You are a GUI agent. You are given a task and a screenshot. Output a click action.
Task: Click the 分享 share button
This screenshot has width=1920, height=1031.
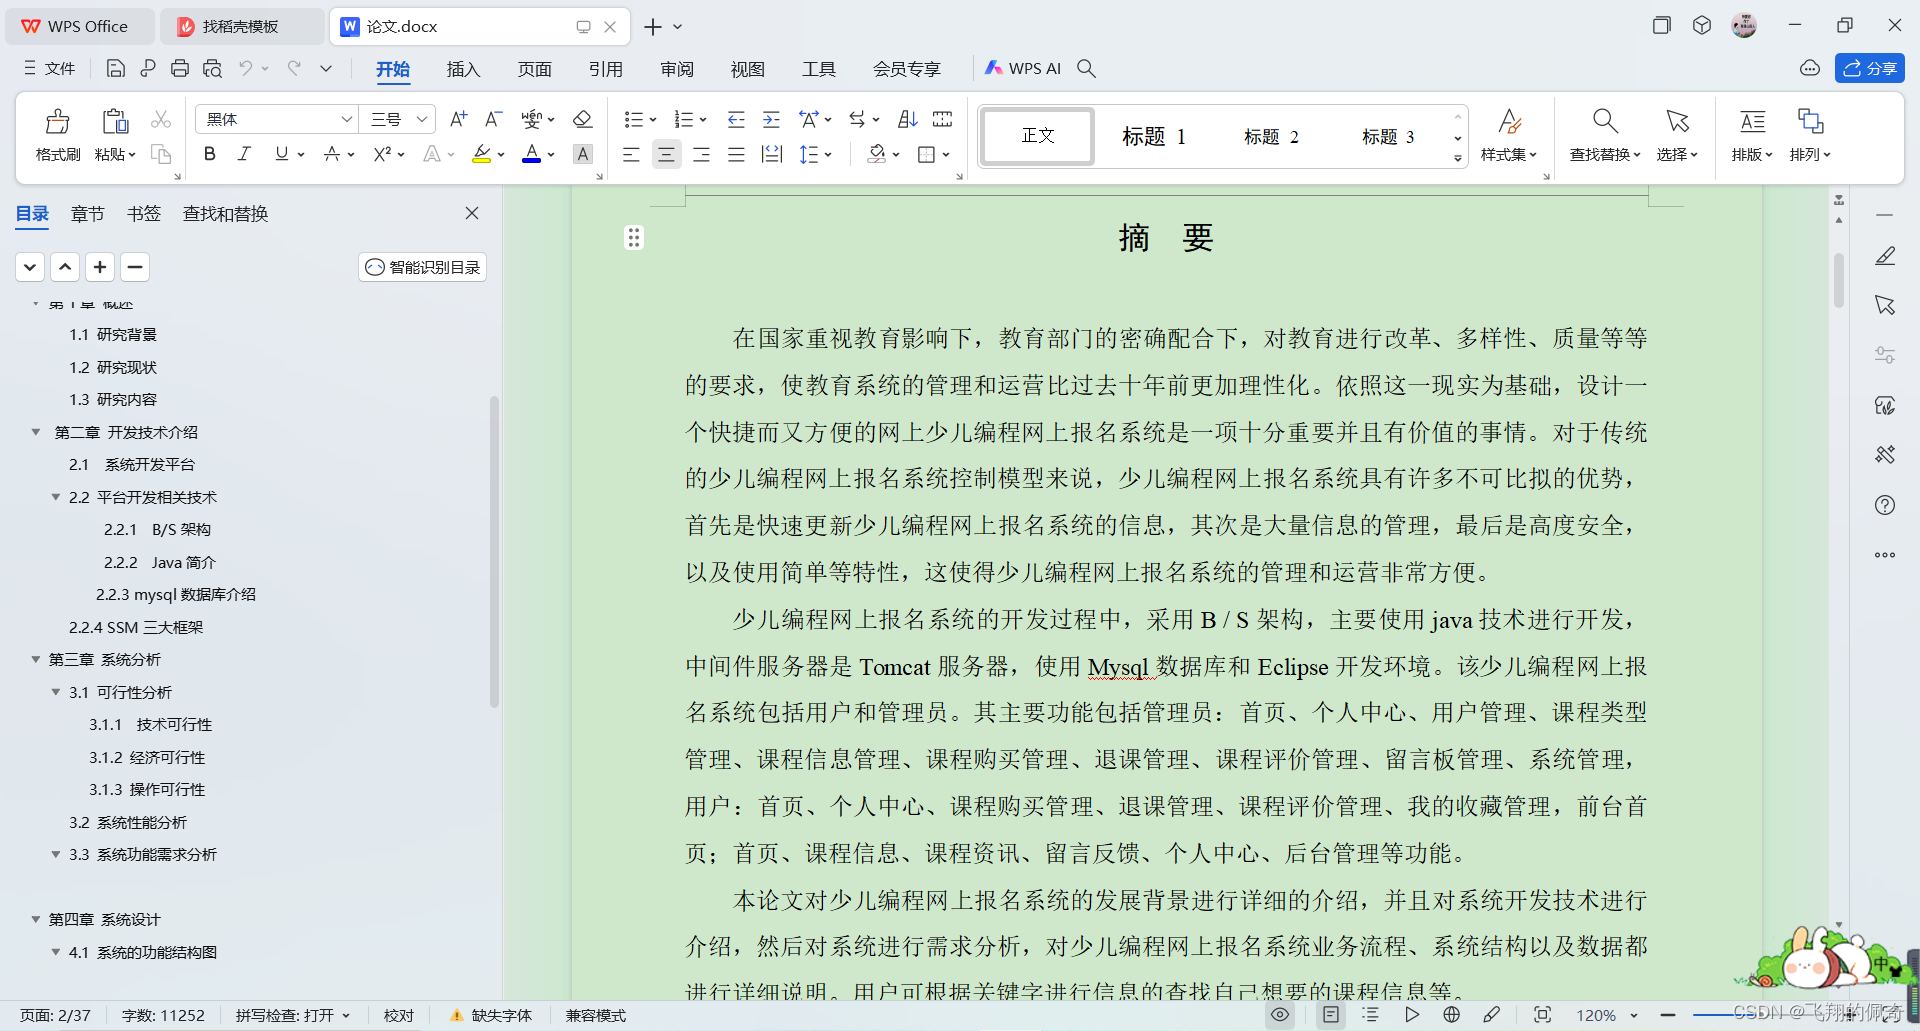point(1869,68)
